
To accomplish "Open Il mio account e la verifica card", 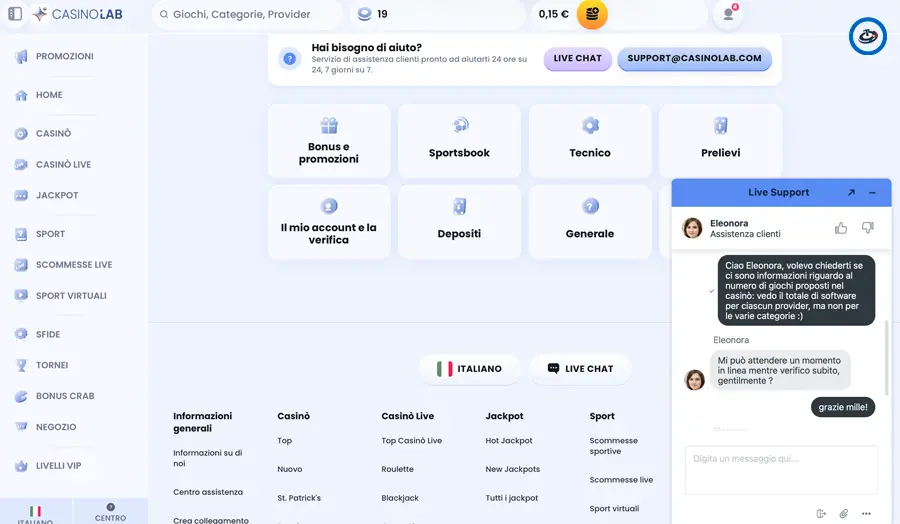I will [x=329, y=222].
